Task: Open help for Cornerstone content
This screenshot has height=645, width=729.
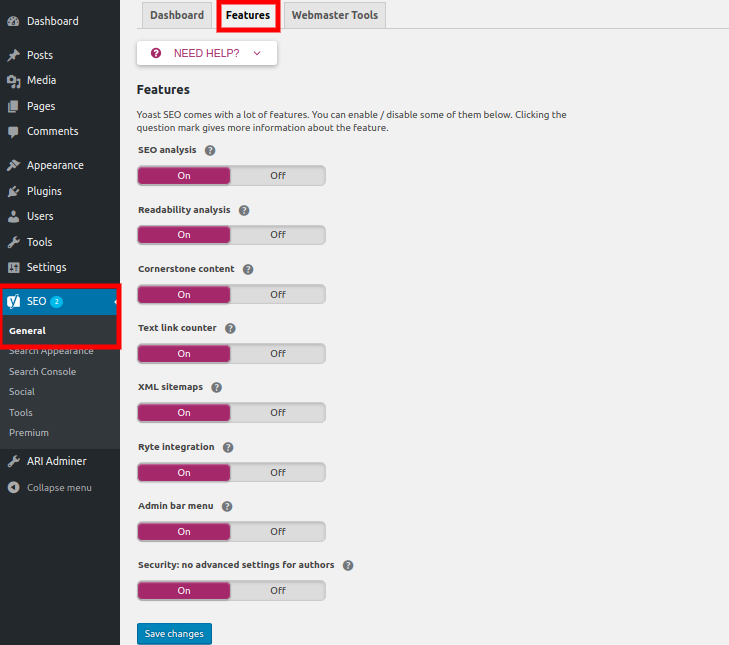Action: (248, 269)
